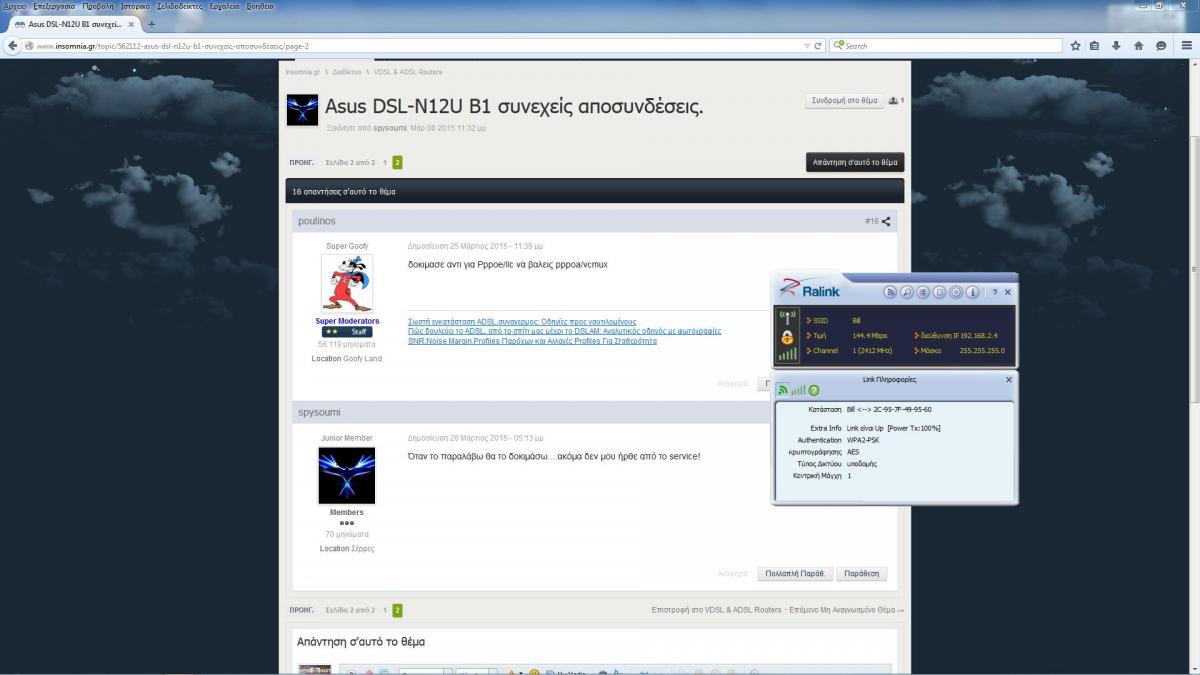Open Ralink about info icon
The width and height of the screenshot is (1200, 675).
tap(972, 292)
